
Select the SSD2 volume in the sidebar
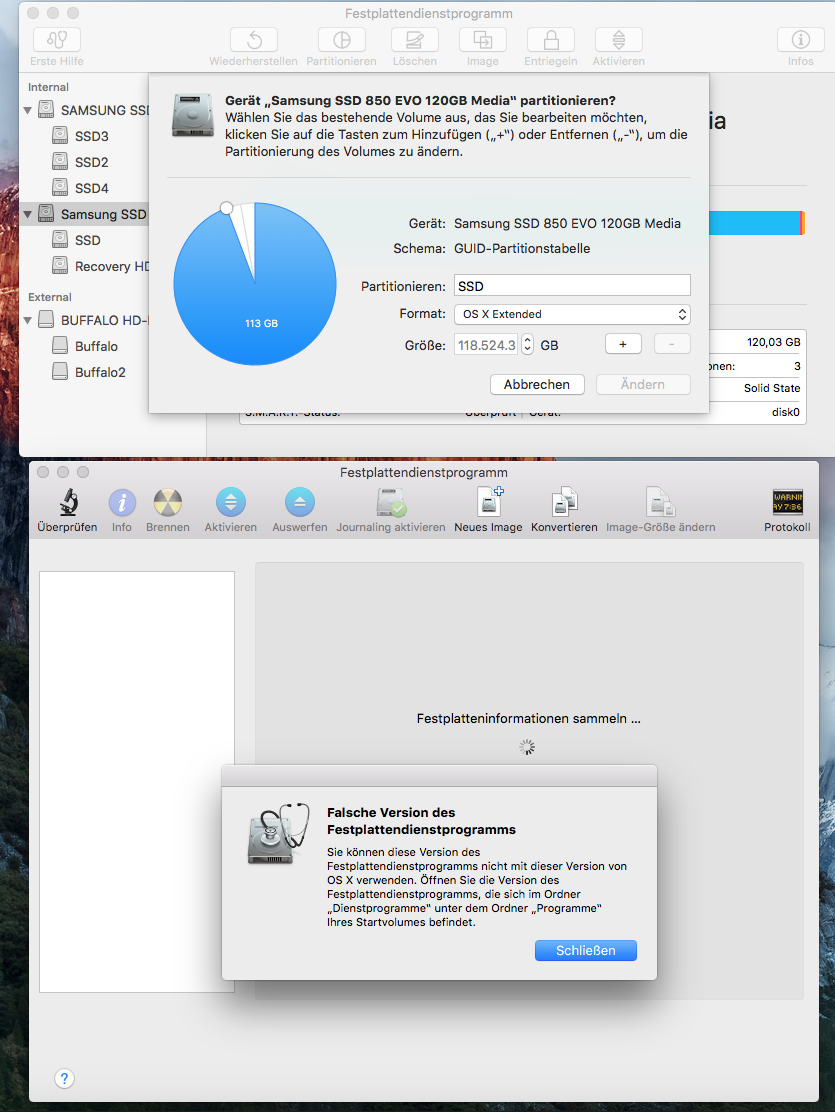[x=92, y=162]
